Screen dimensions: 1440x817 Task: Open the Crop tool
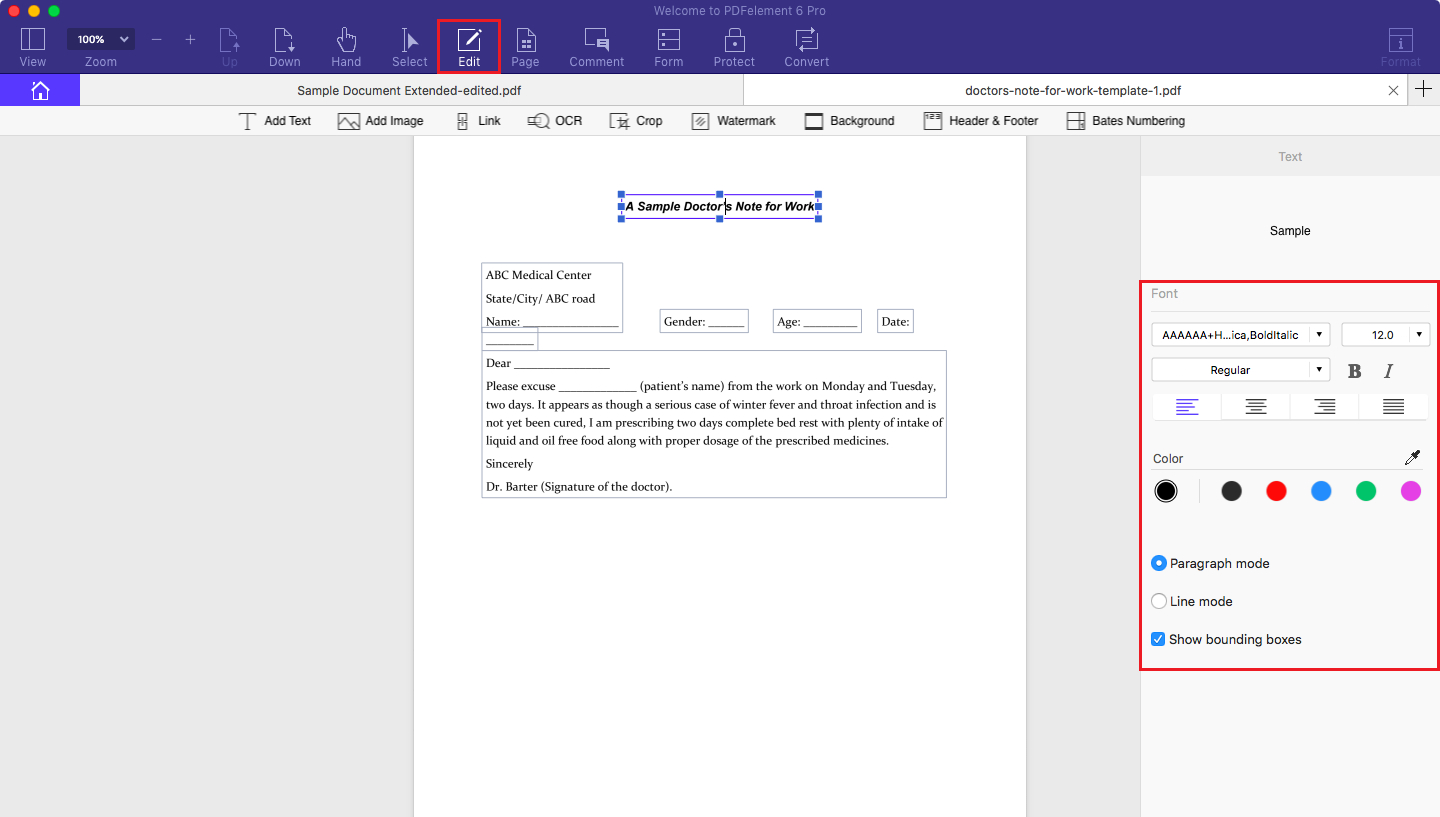(x=636, y=120)
